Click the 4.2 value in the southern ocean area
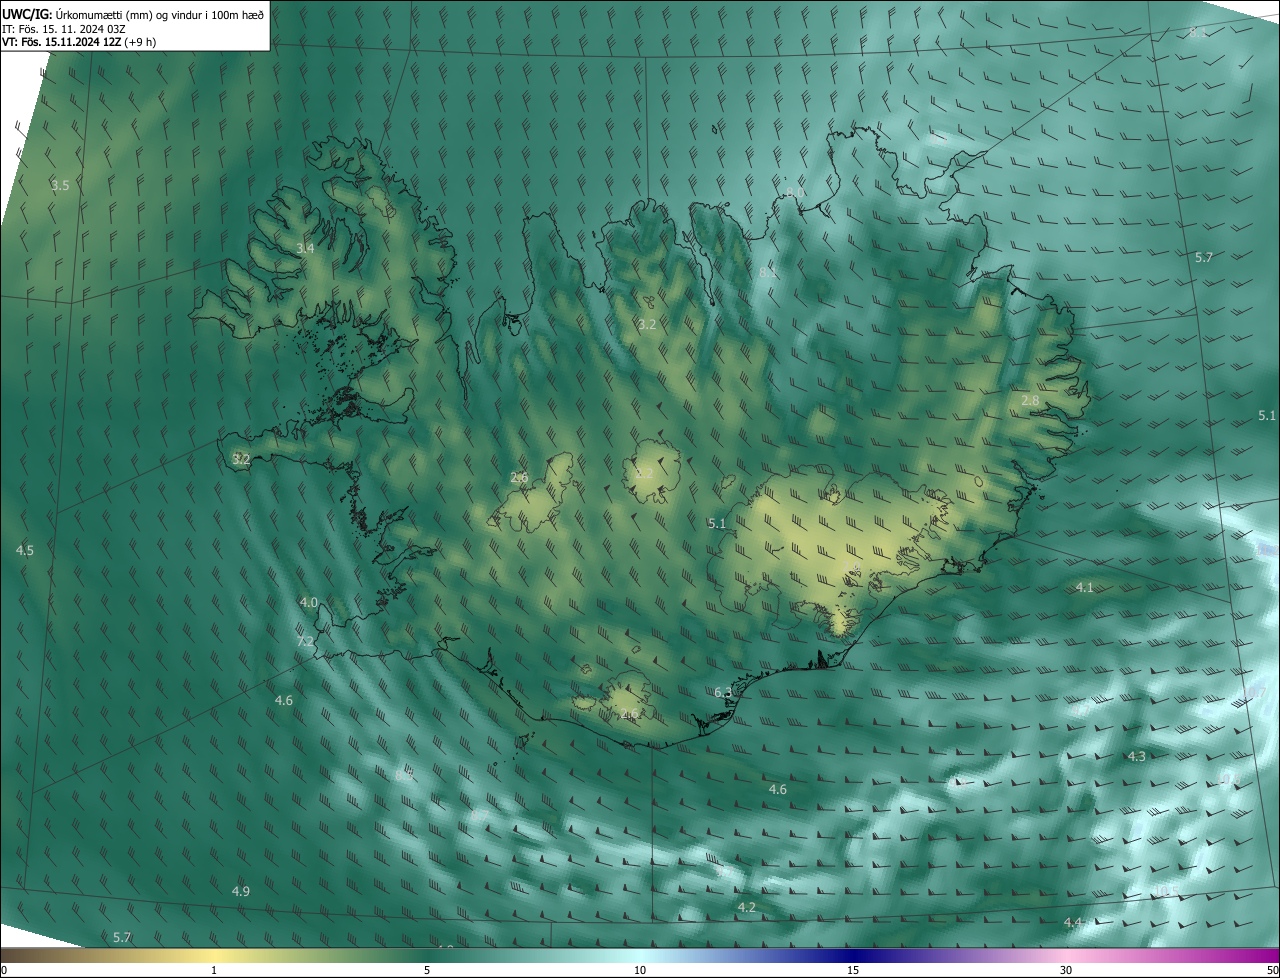 point(746,907)
